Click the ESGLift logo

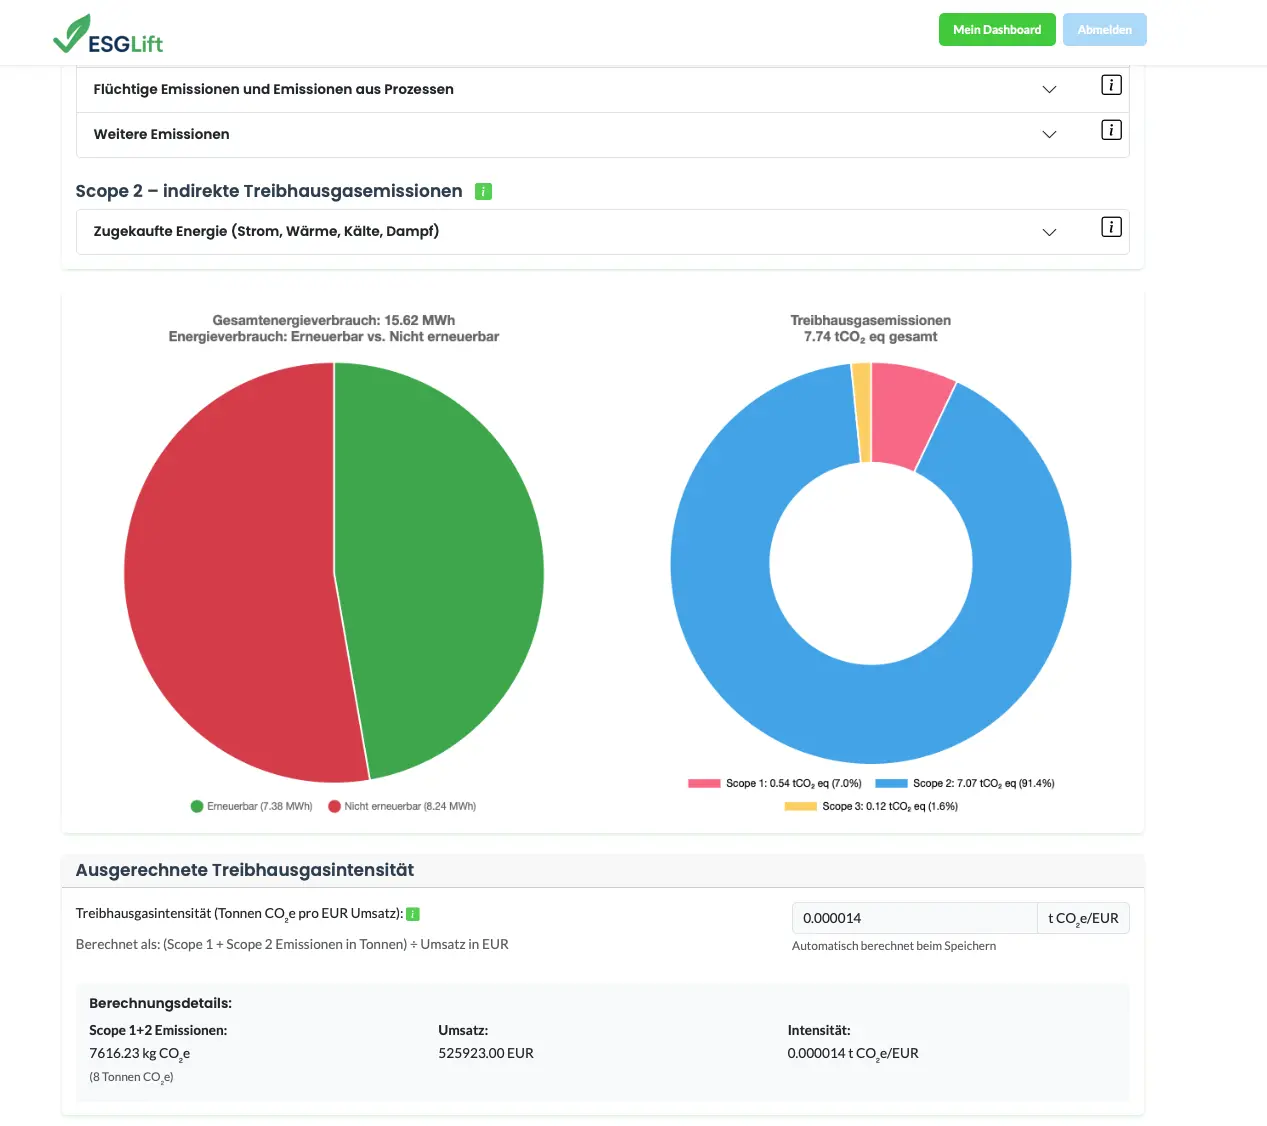[108, 34]
